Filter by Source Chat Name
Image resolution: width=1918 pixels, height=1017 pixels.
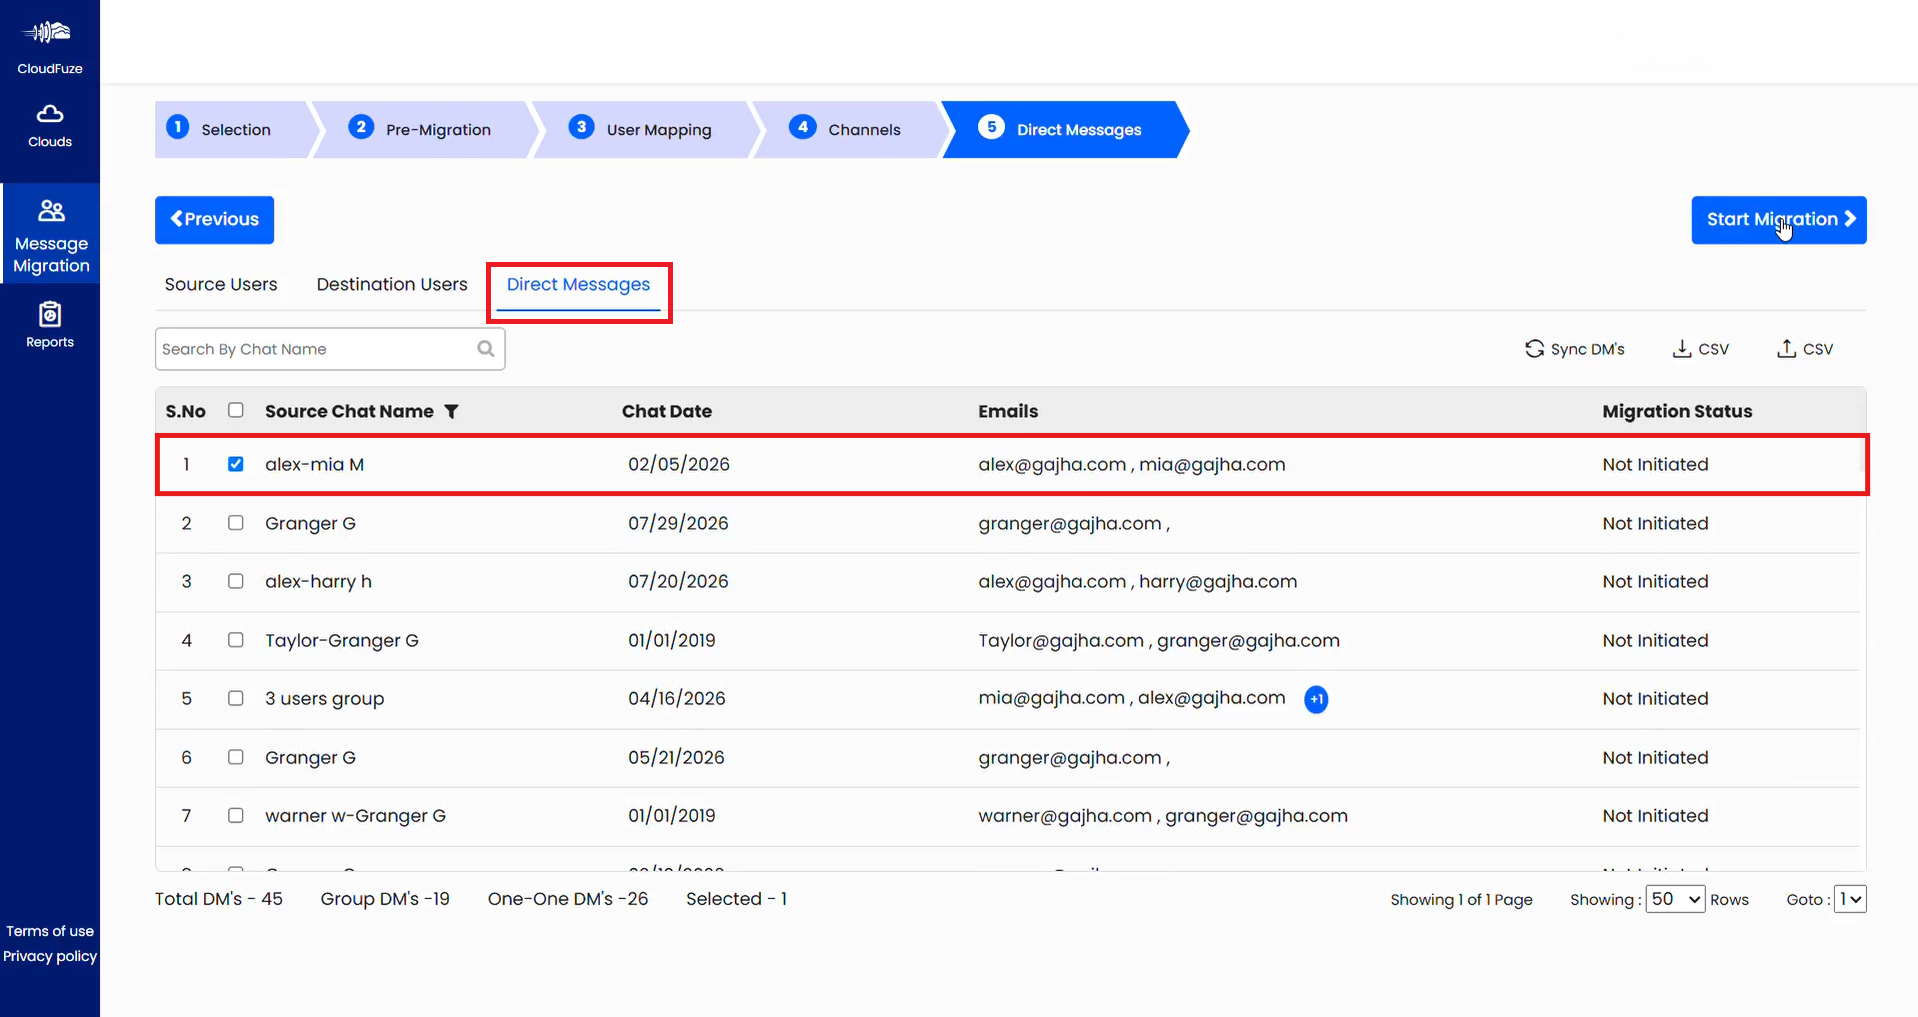tap(451, 412)
